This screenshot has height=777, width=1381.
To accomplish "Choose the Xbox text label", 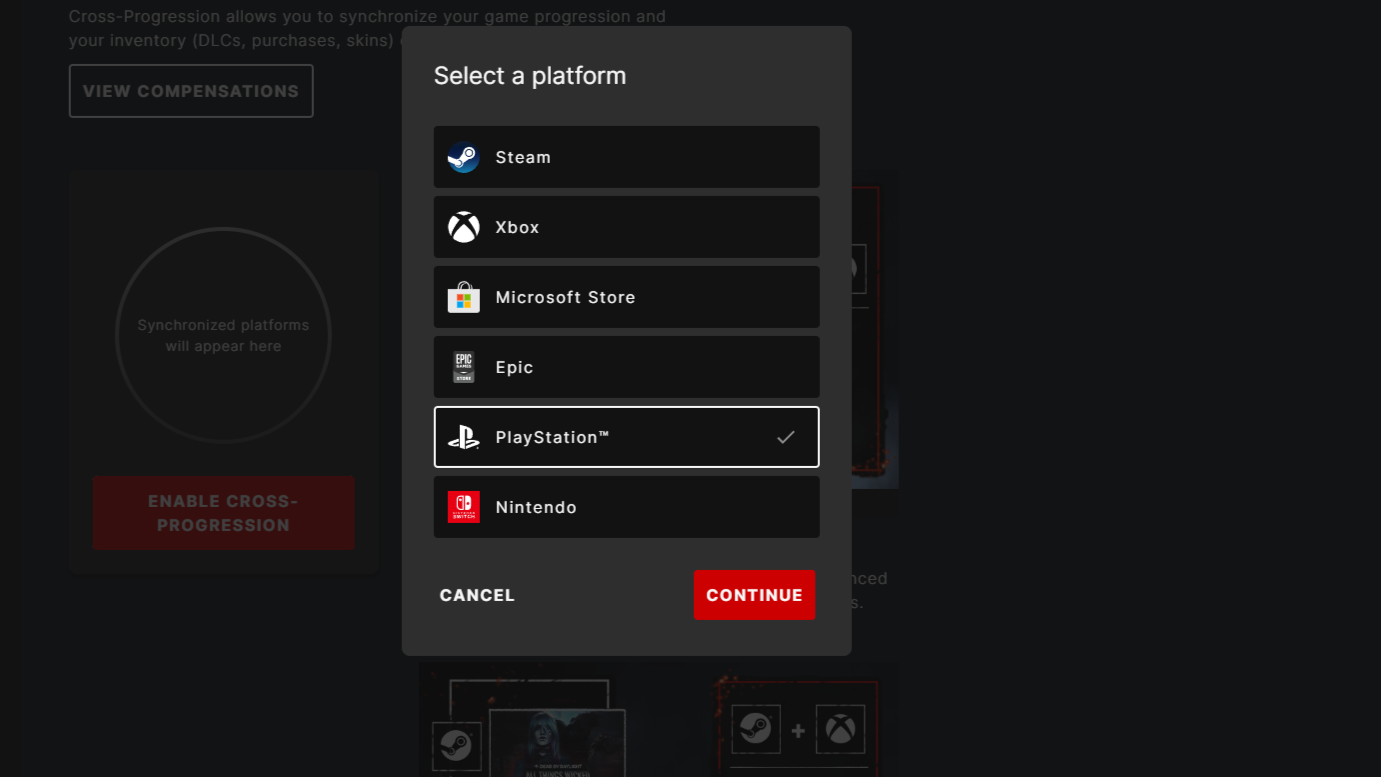I will 517,227.
